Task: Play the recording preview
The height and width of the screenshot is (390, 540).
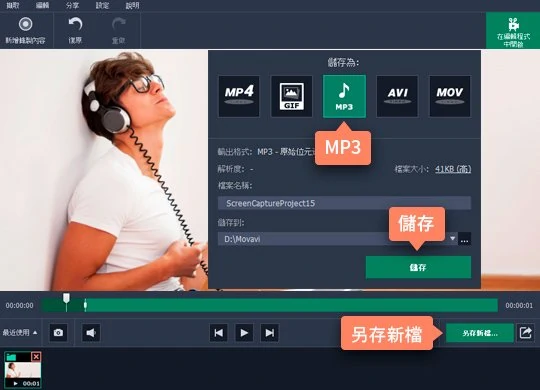Action: [244, 332]
